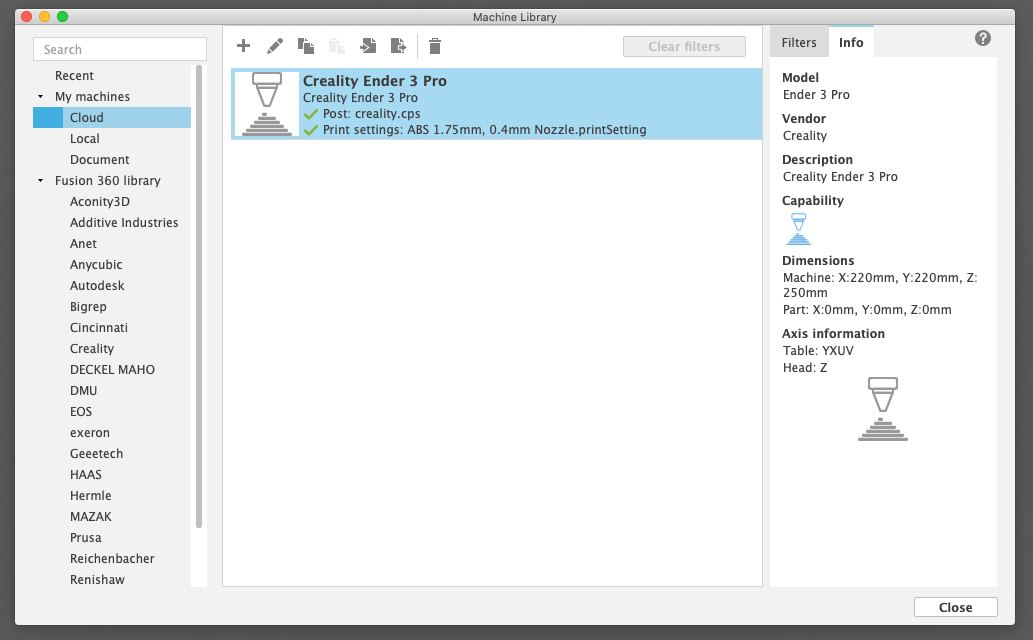This screenshot has width=1033, height=640.
Task: Select Cincinnati in the library
Action: point(99,328)
